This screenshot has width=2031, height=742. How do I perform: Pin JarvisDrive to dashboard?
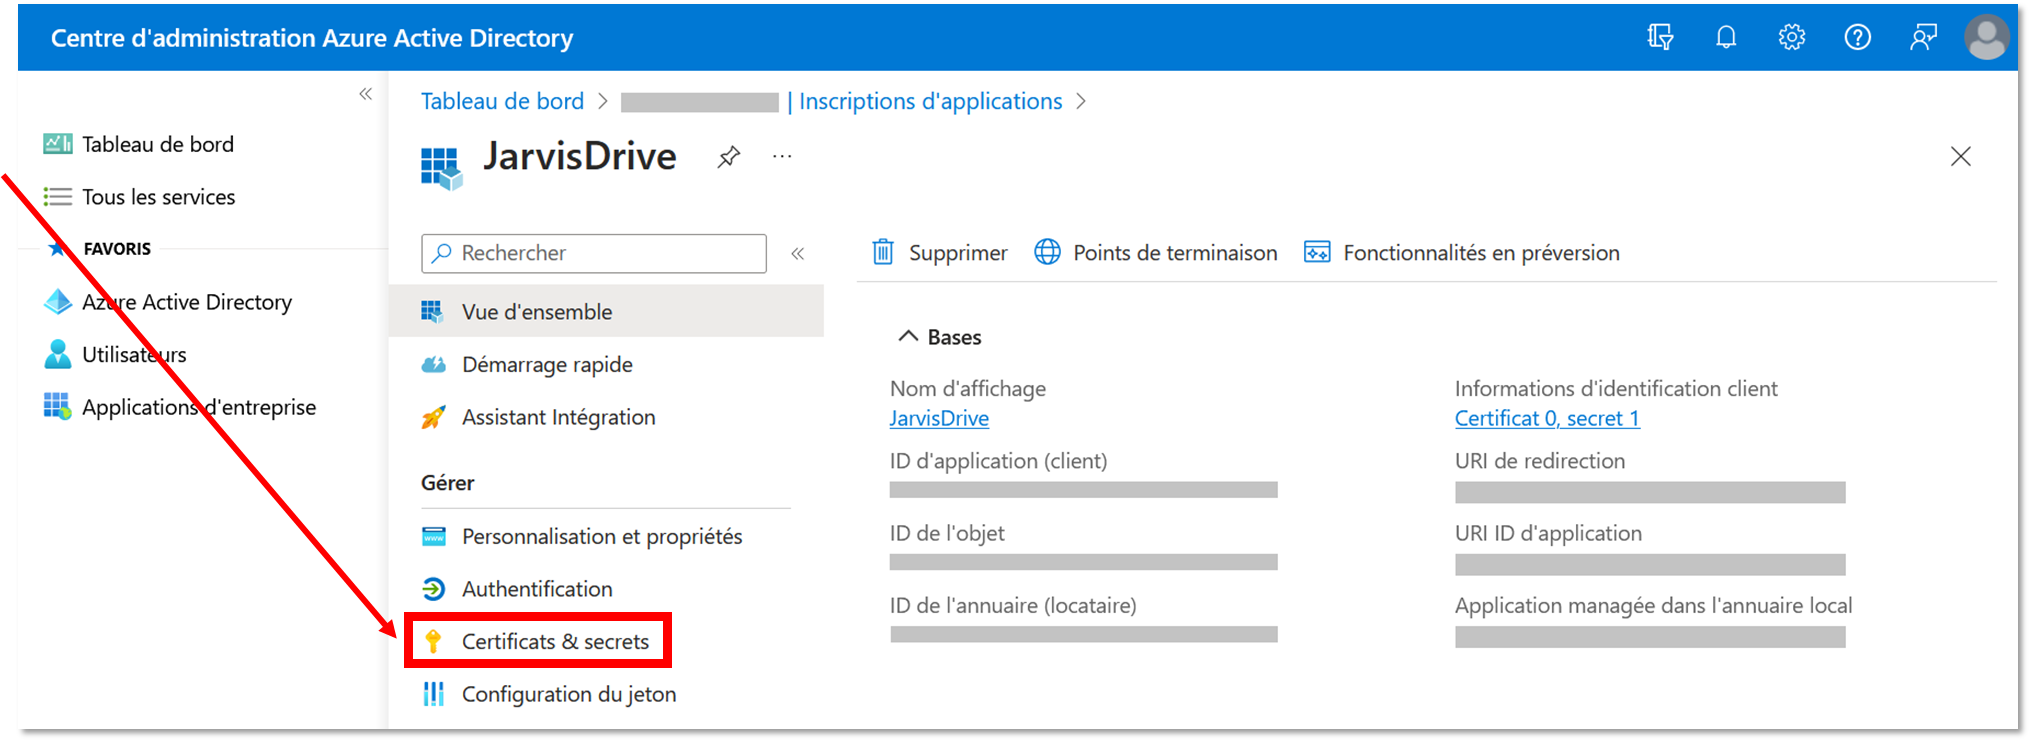(729, 157)
